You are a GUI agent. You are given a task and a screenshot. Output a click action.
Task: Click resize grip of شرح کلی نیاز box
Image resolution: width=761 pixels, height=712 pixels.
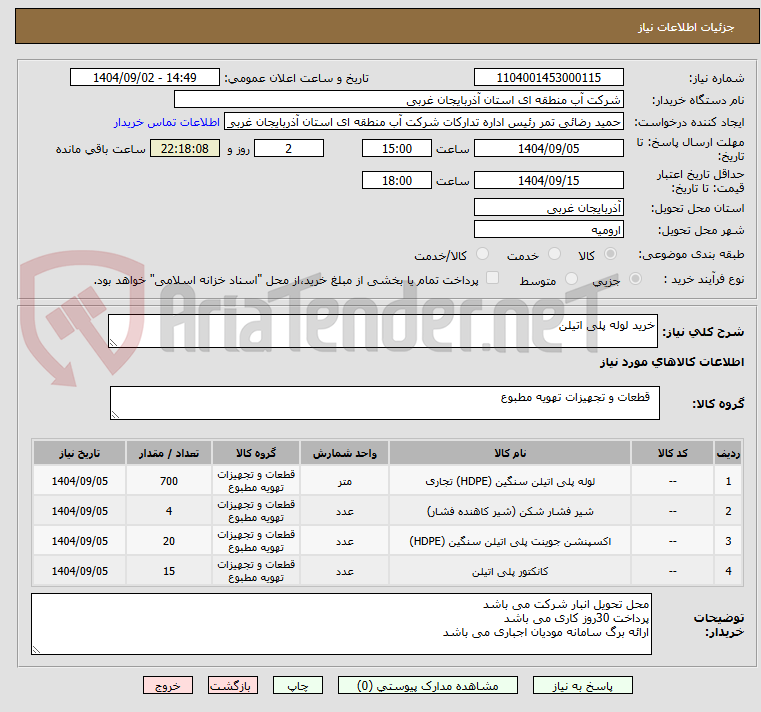tap(113, 343)
